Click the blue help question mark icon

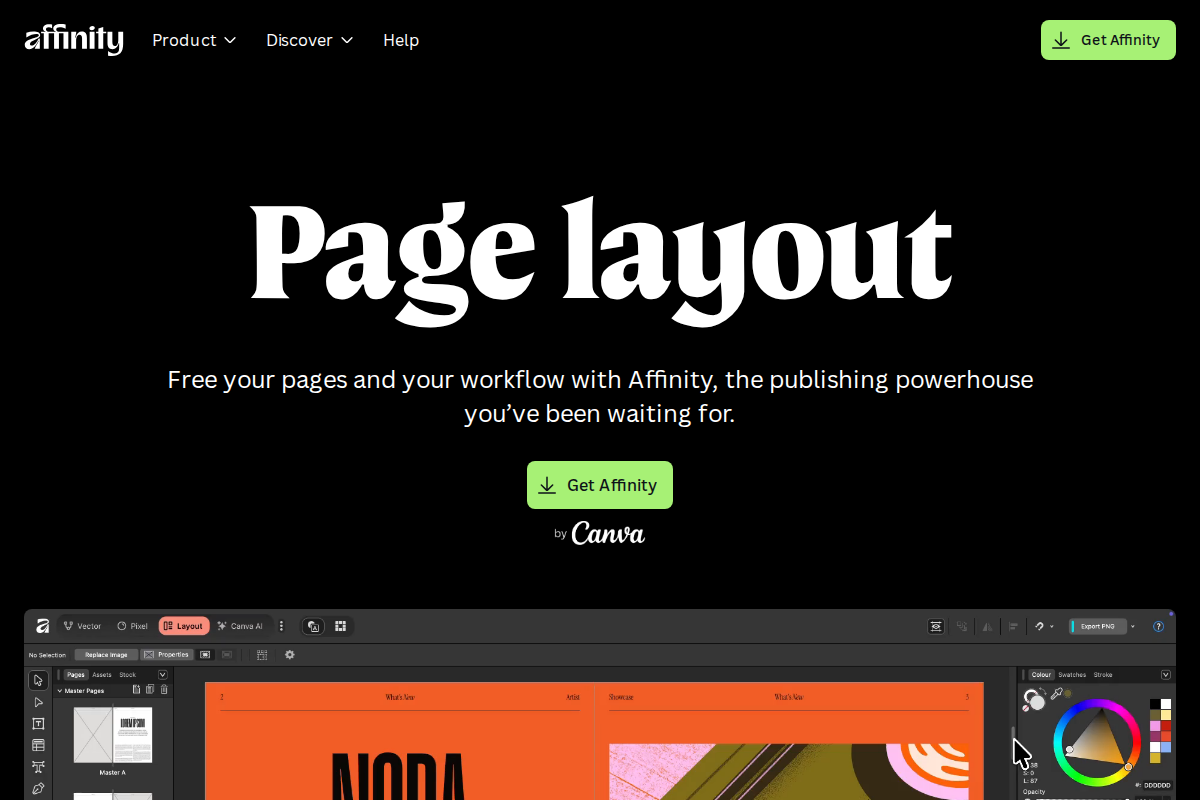pyautogui.click(x=1158, y=627)
